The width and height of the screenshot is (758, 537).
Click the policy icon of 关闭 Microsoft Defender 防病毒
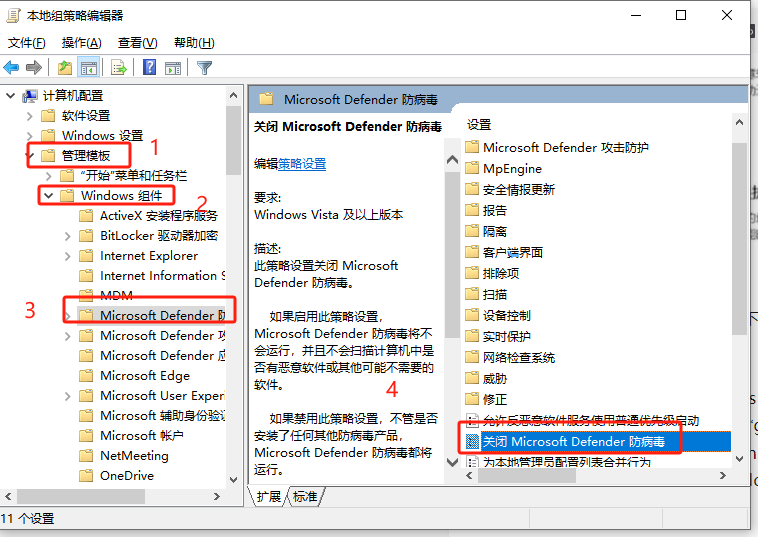[x=472, y=441]
